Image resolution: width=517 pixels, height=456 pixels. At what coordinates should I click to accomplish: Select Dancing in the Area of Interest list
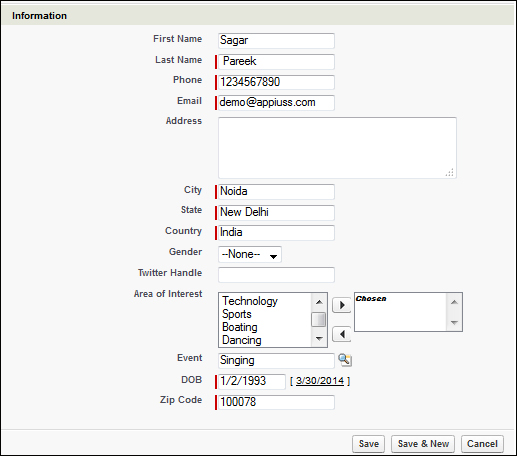tap(242, 340)
